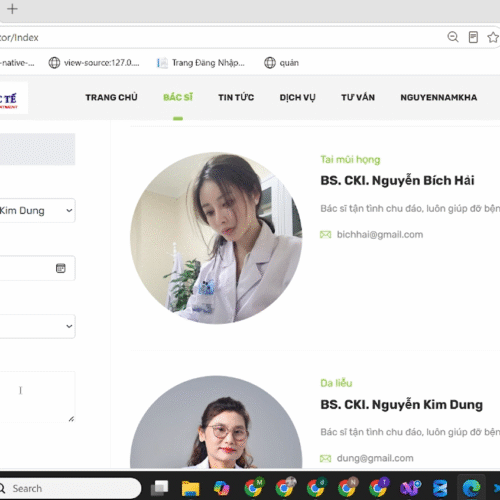Click the bichhai@gmail.com email address
This screenshot has width=500, height=500.
click(x=380, y=235)
